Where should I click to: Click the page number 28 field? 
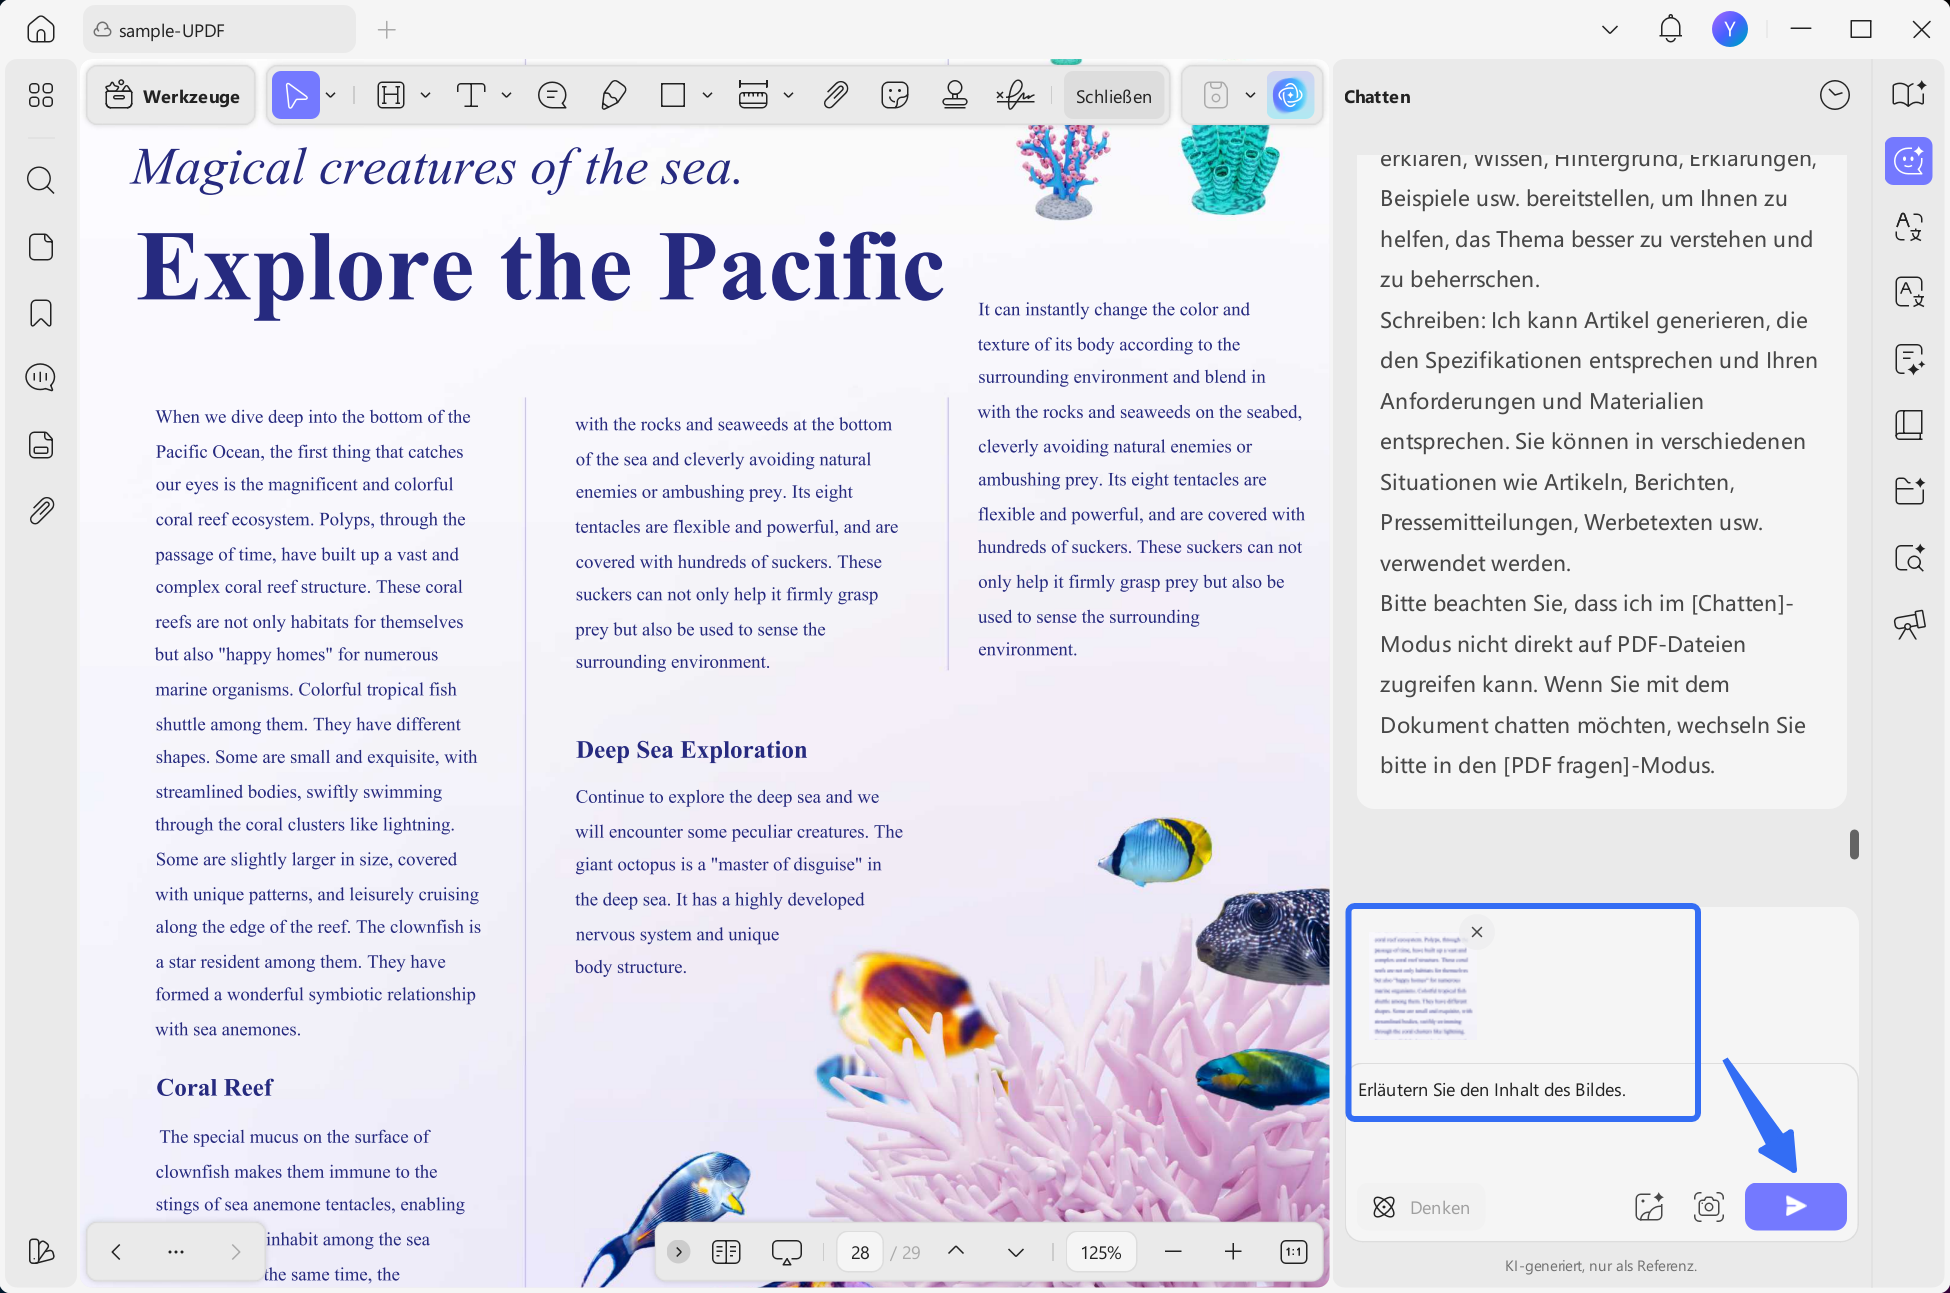pos(860,1252)
